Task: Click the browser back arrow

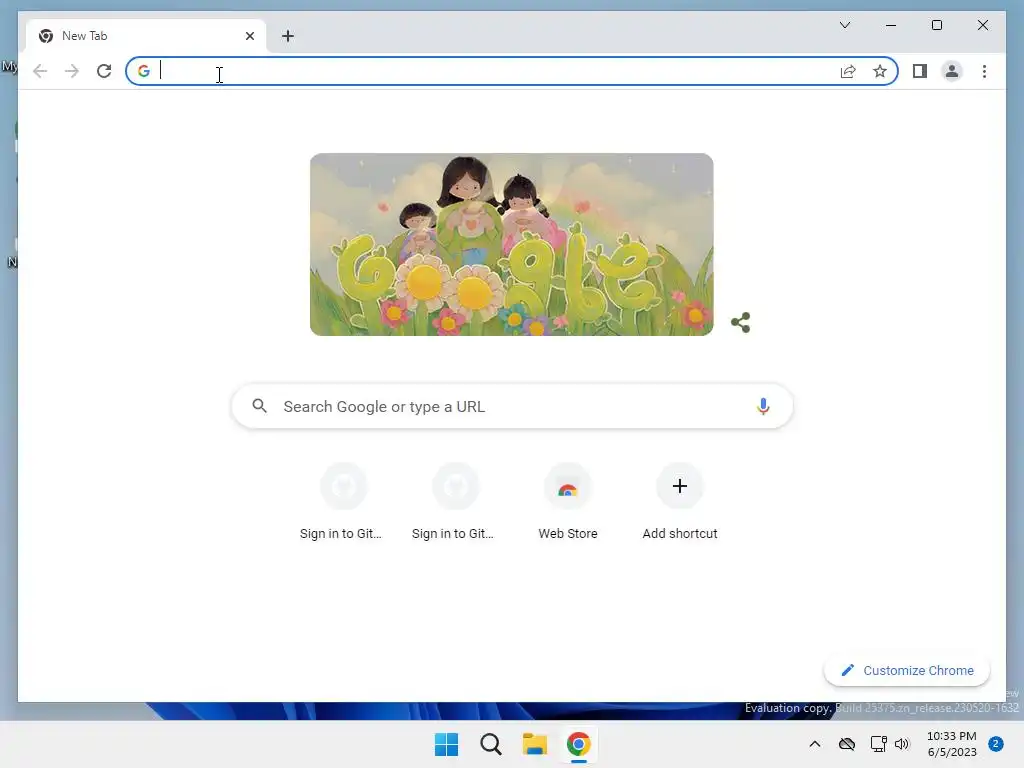Action: coord(40,71)
